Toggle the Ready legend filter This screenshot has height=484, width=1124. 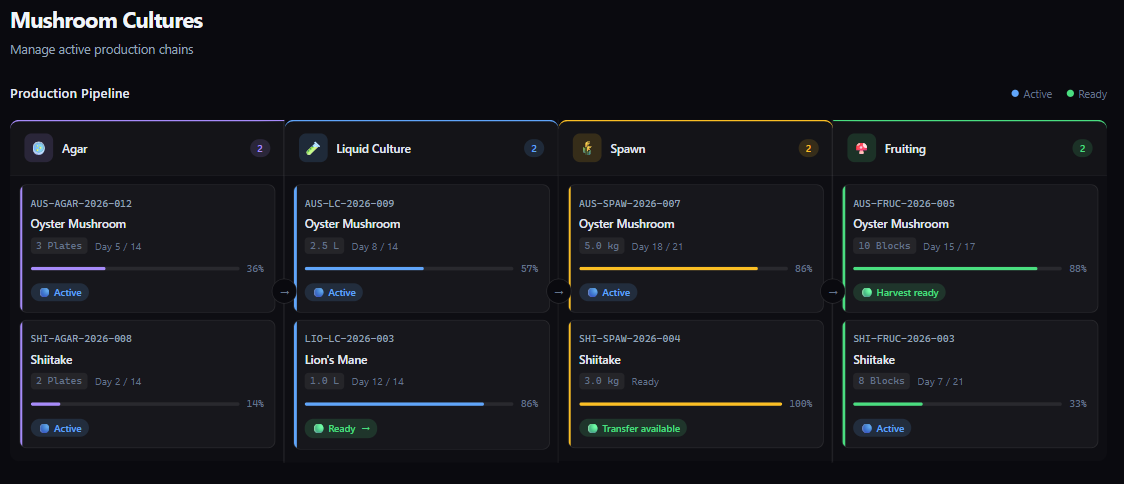coord(1086,94)
